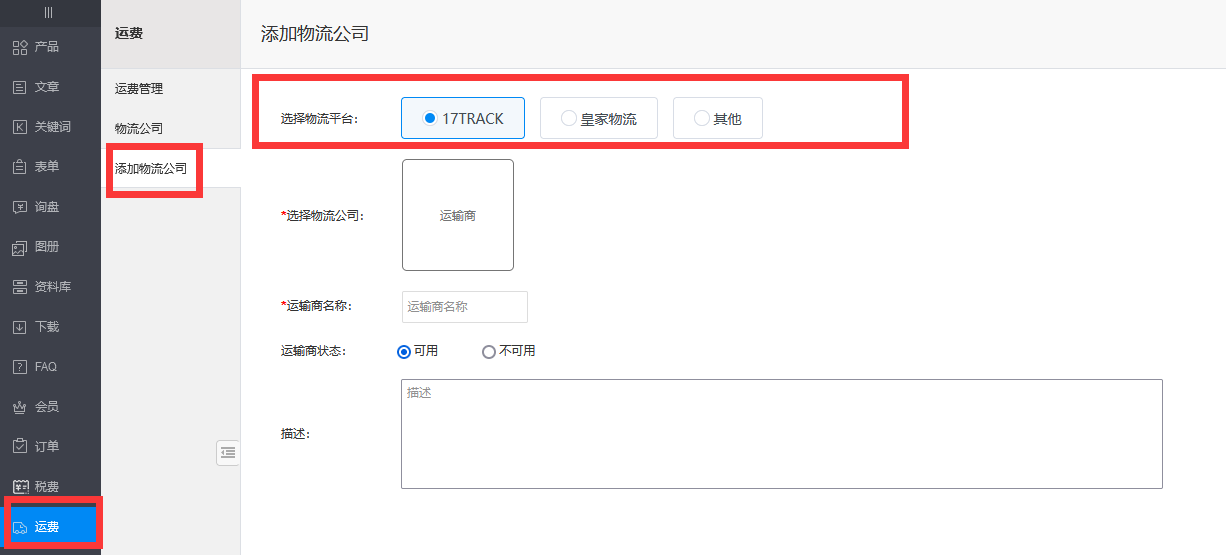
Task: Click the 关键词 keyword icon
Action: click(19, 127)
